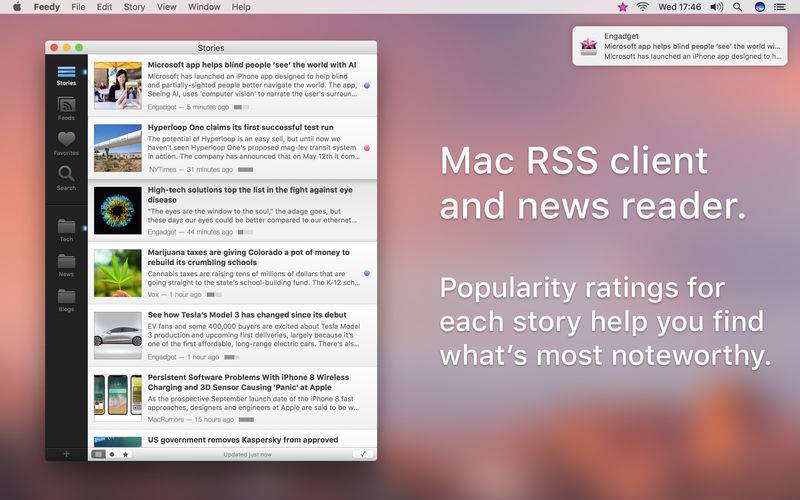Select the Tech folder
Screen dimensions: 800x500
click(66, 230)
